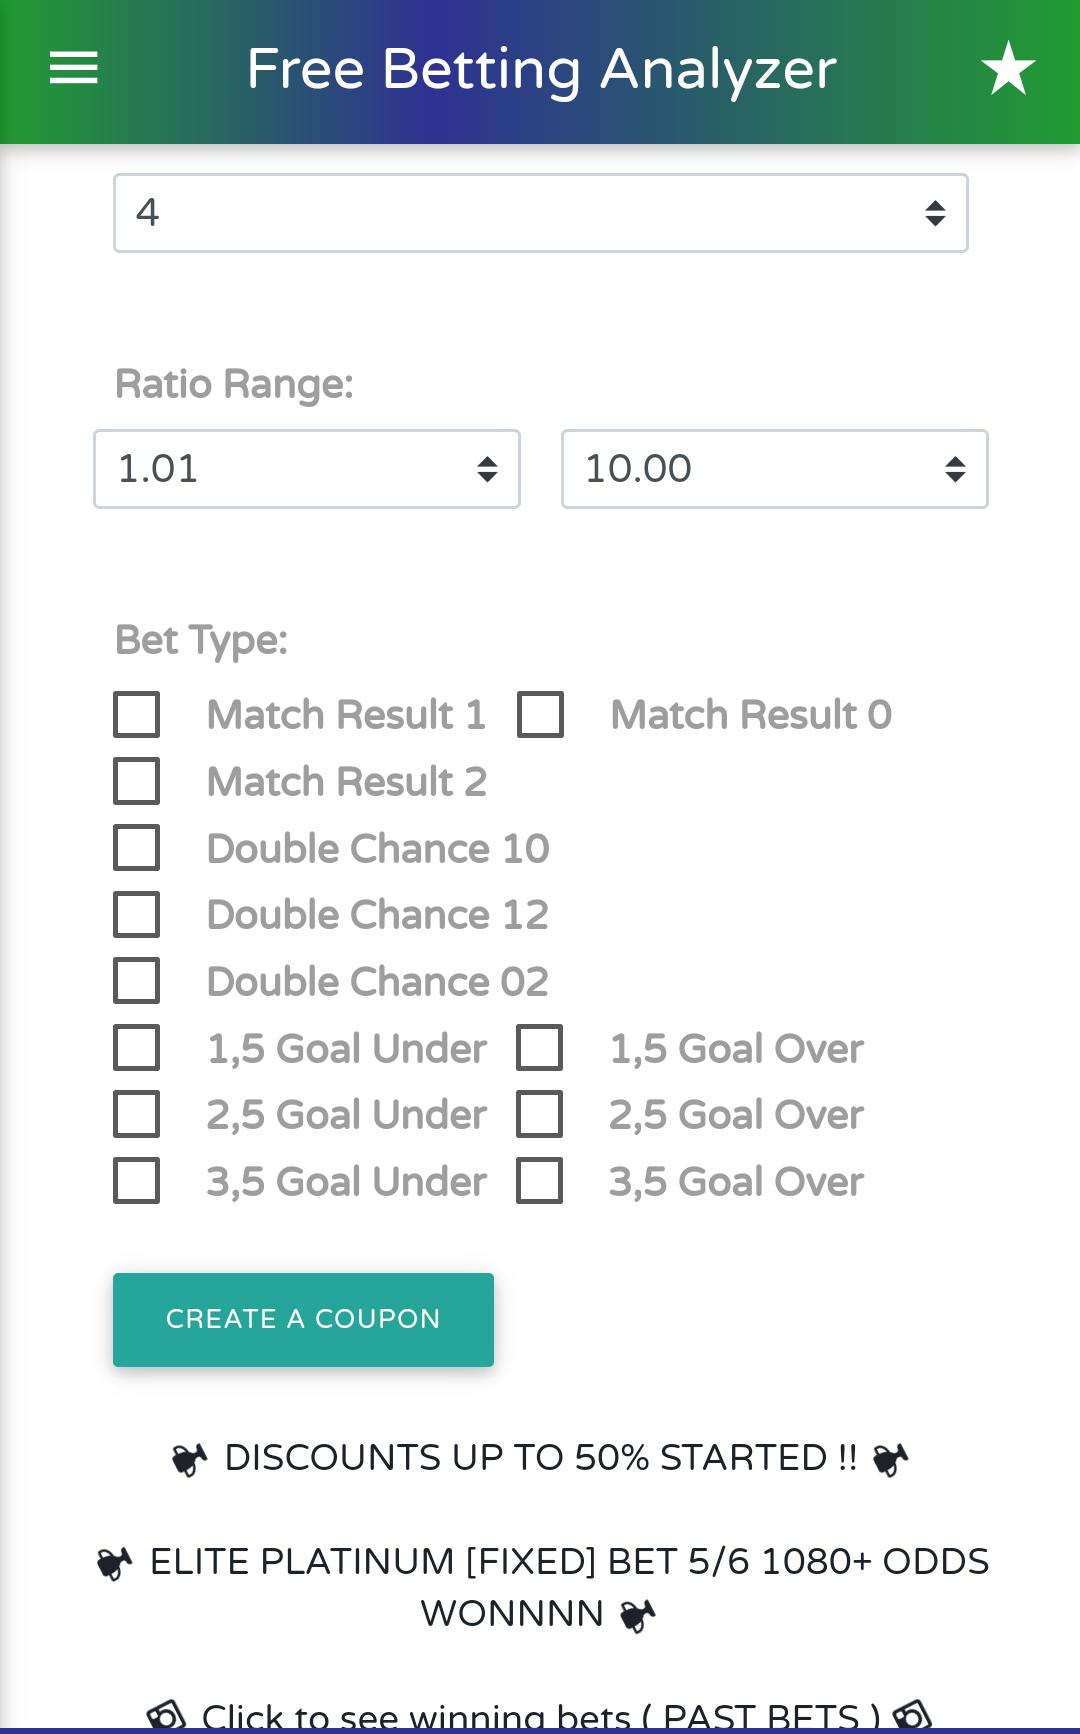Check the 3,5 Goal Over option

click(540, 1181)
